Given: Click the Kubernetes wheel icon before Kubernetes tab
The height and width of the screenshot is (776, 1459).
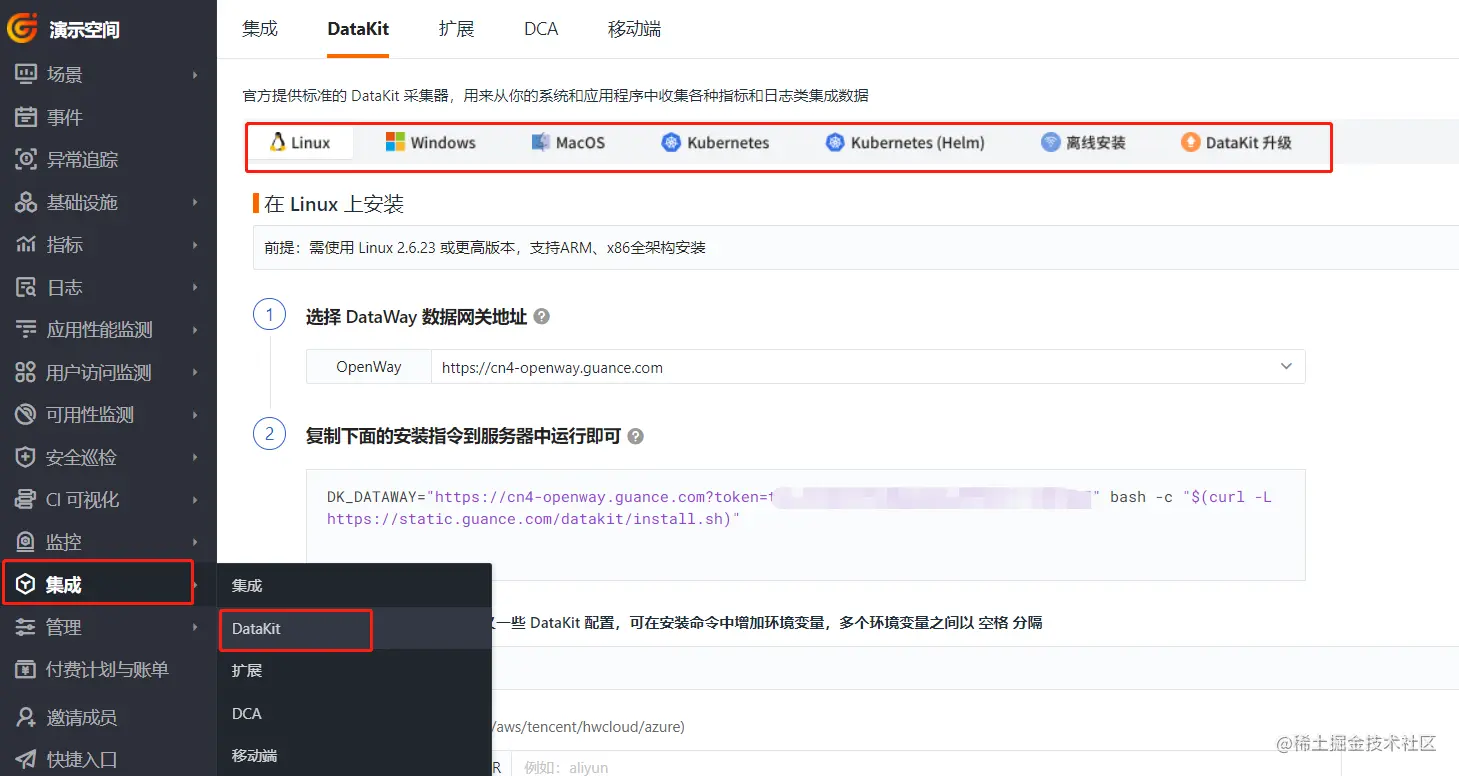Looking at the screenshot, I should tap(671, 142).
